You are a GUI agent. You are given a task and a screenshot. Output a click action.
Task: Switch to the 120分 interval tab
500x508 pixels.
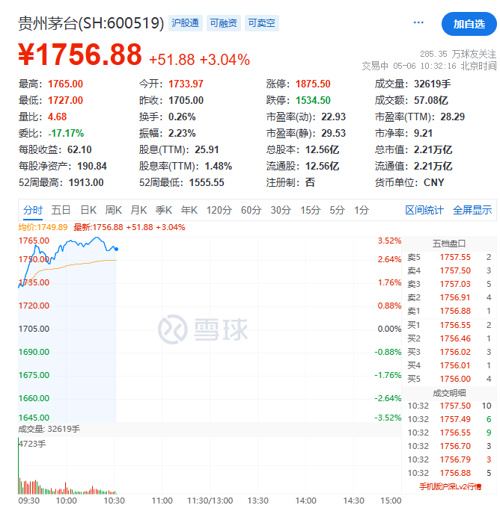tap(219, 210)
